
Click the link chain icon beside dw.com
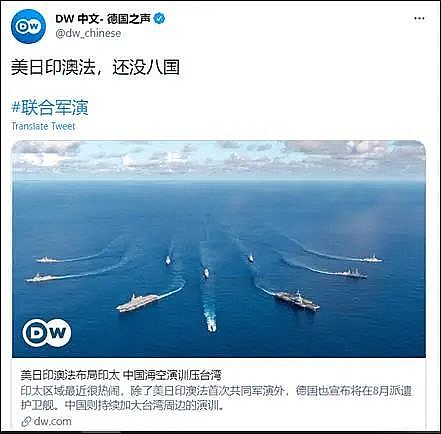[26, 422]
